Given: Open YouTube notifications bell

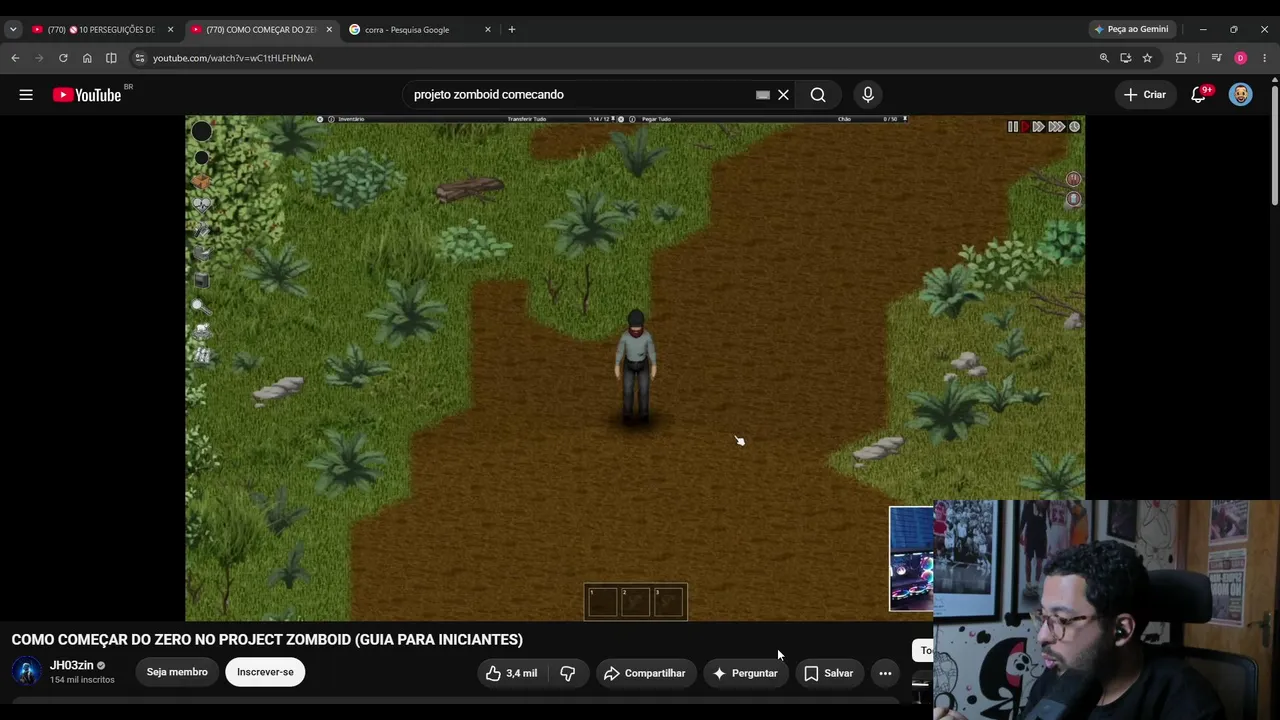Looking at the screenshot, I should pos(1199,95).
